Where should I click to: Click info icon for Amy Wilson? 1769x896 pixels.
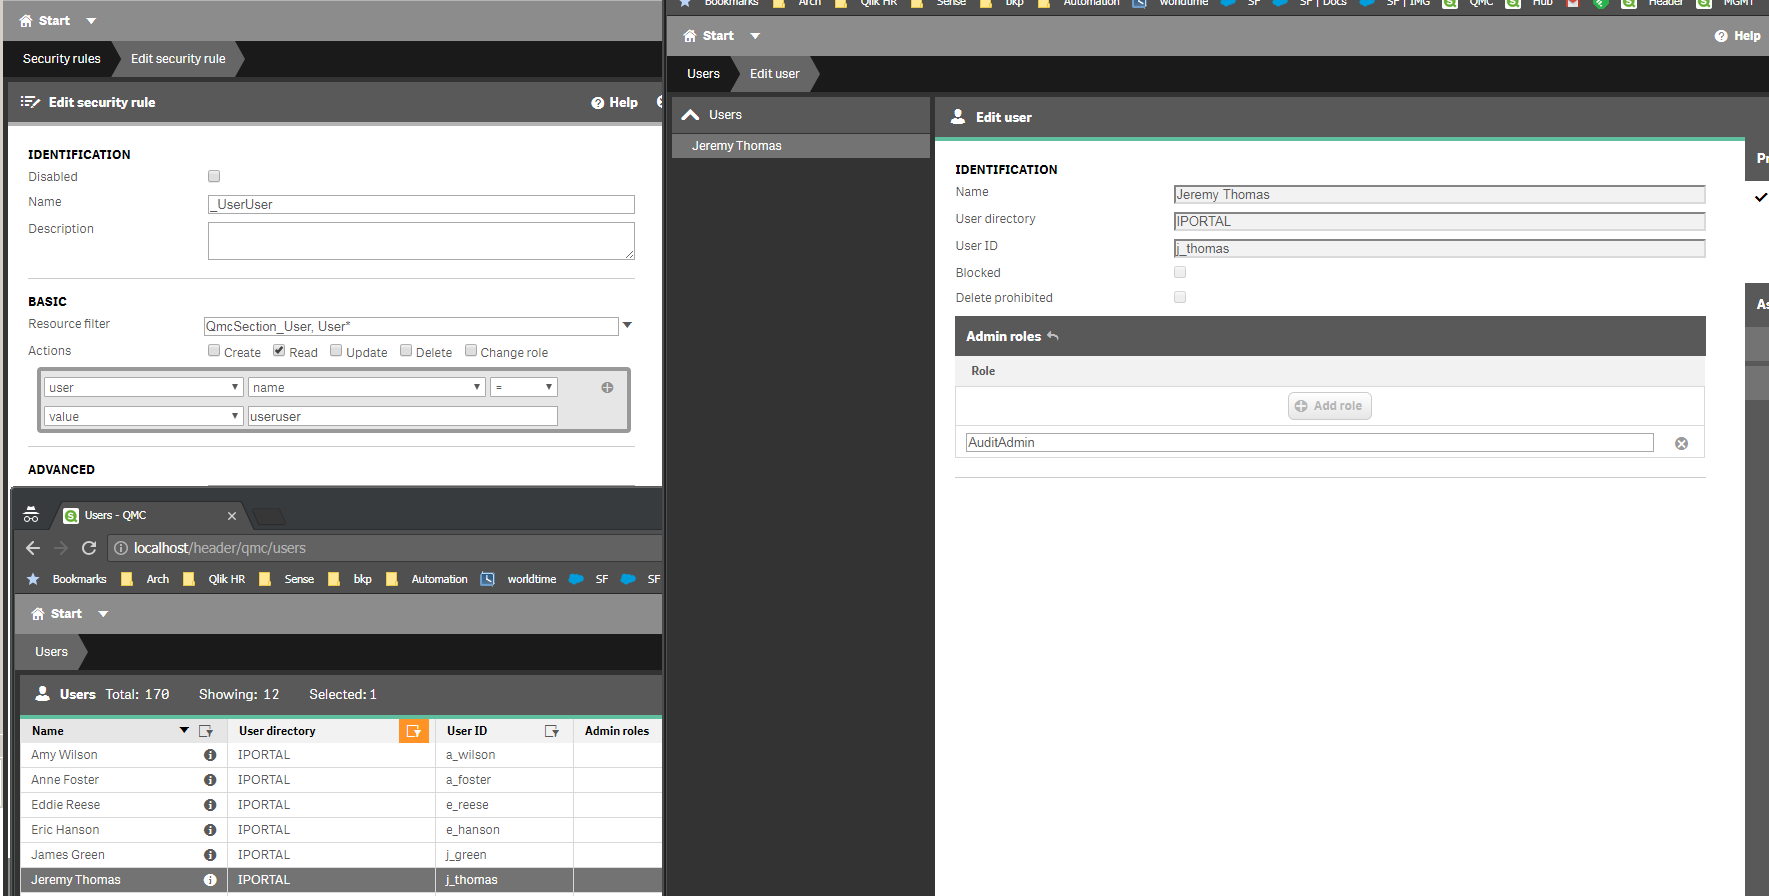(210, 755)
